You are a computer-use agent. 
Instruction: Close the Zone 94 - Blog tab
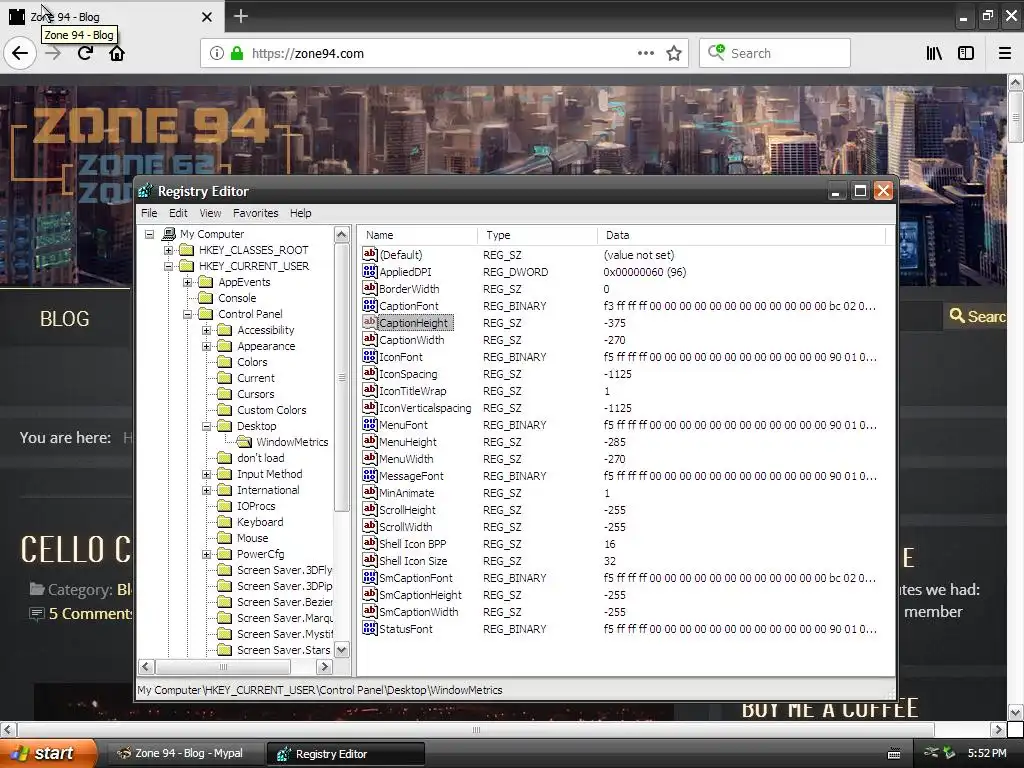tap(206, 17)
